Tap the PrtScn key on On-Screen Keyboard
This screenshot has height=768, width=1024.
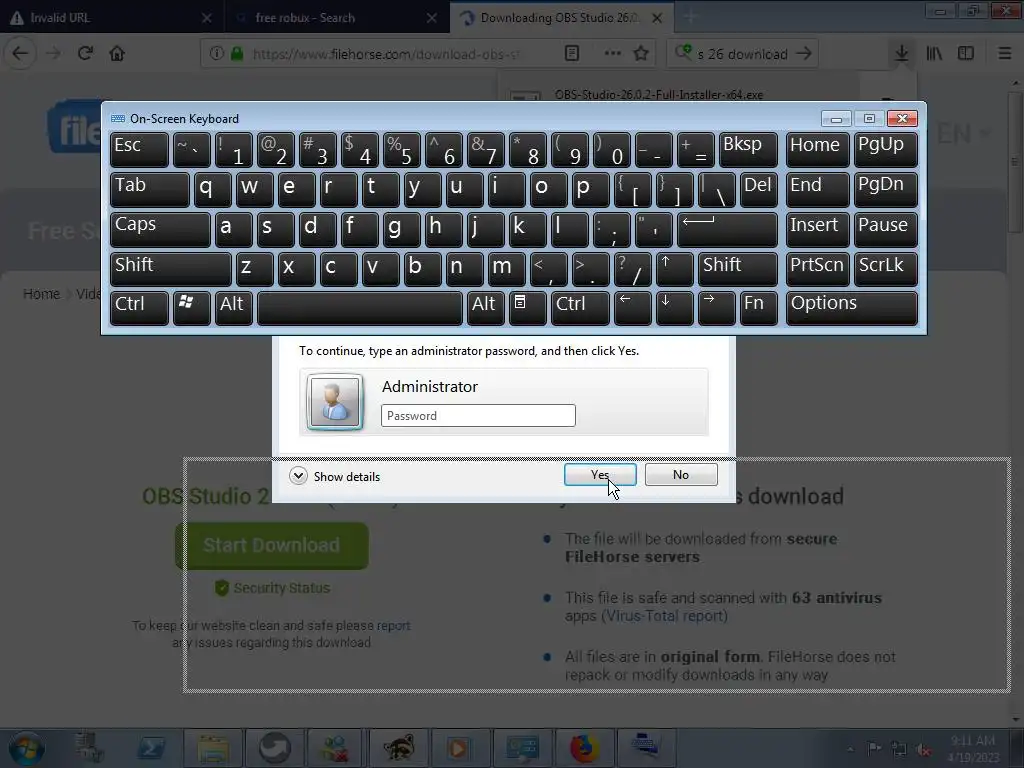coord(817,270)
